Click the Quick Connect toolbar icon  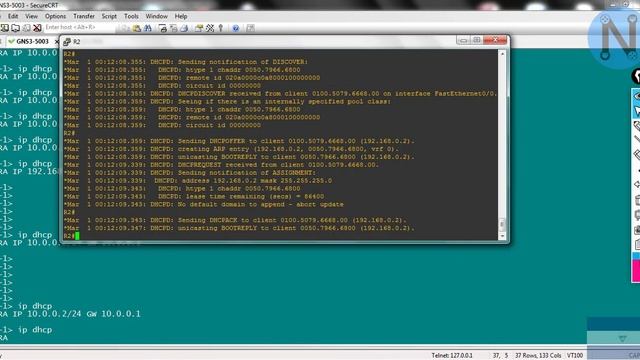16,28
